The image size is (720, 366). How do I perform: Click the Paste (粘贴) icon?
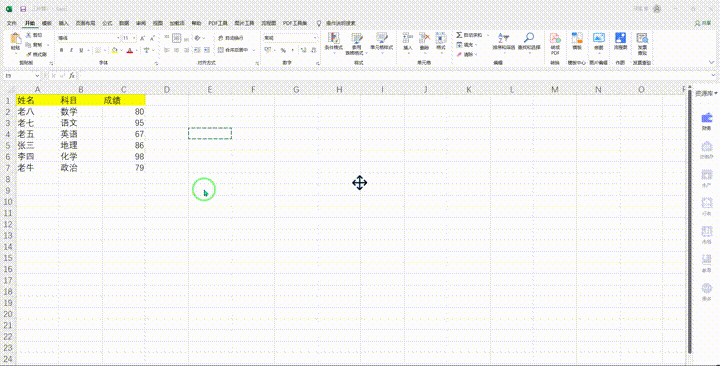click(x=16, y=39)
